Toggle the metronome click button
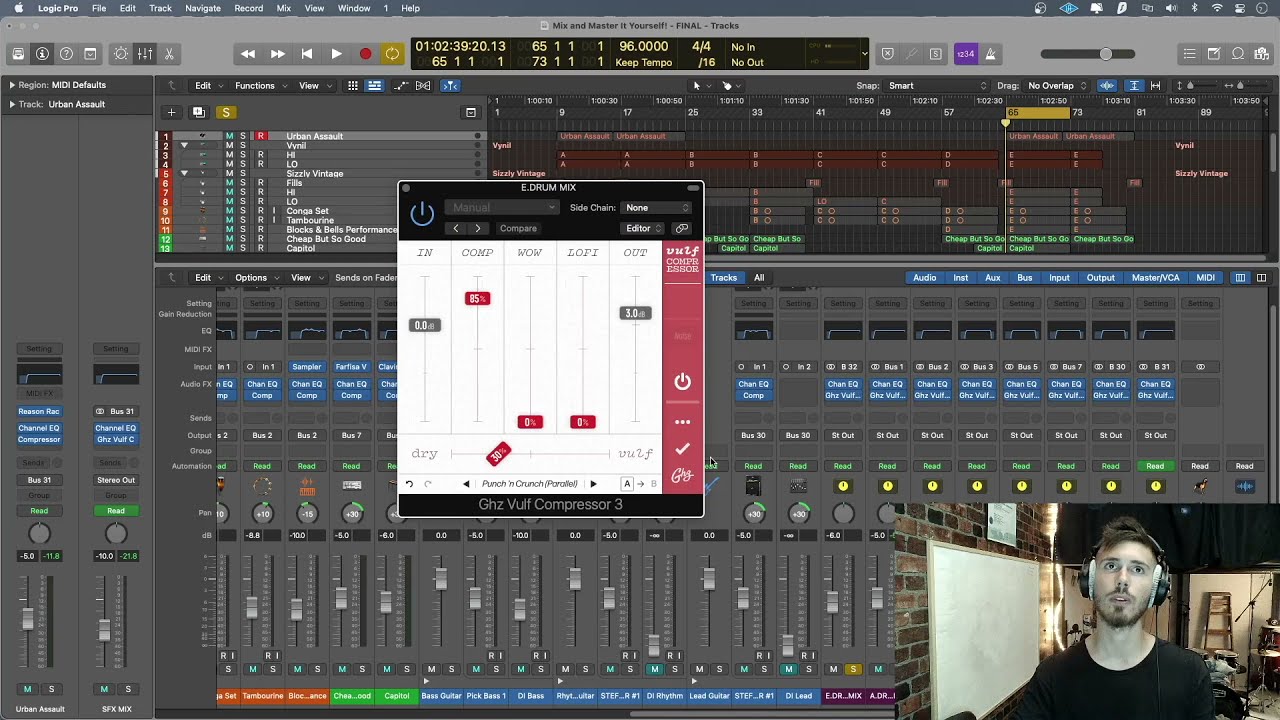The image size is (1280, 720). click(x=990, y=54)
